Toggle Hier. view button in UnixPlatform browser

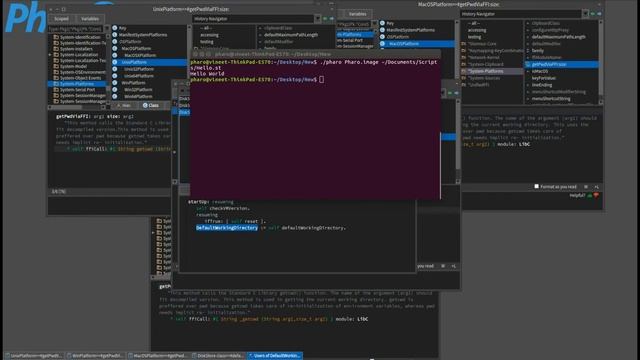[124, 105]
